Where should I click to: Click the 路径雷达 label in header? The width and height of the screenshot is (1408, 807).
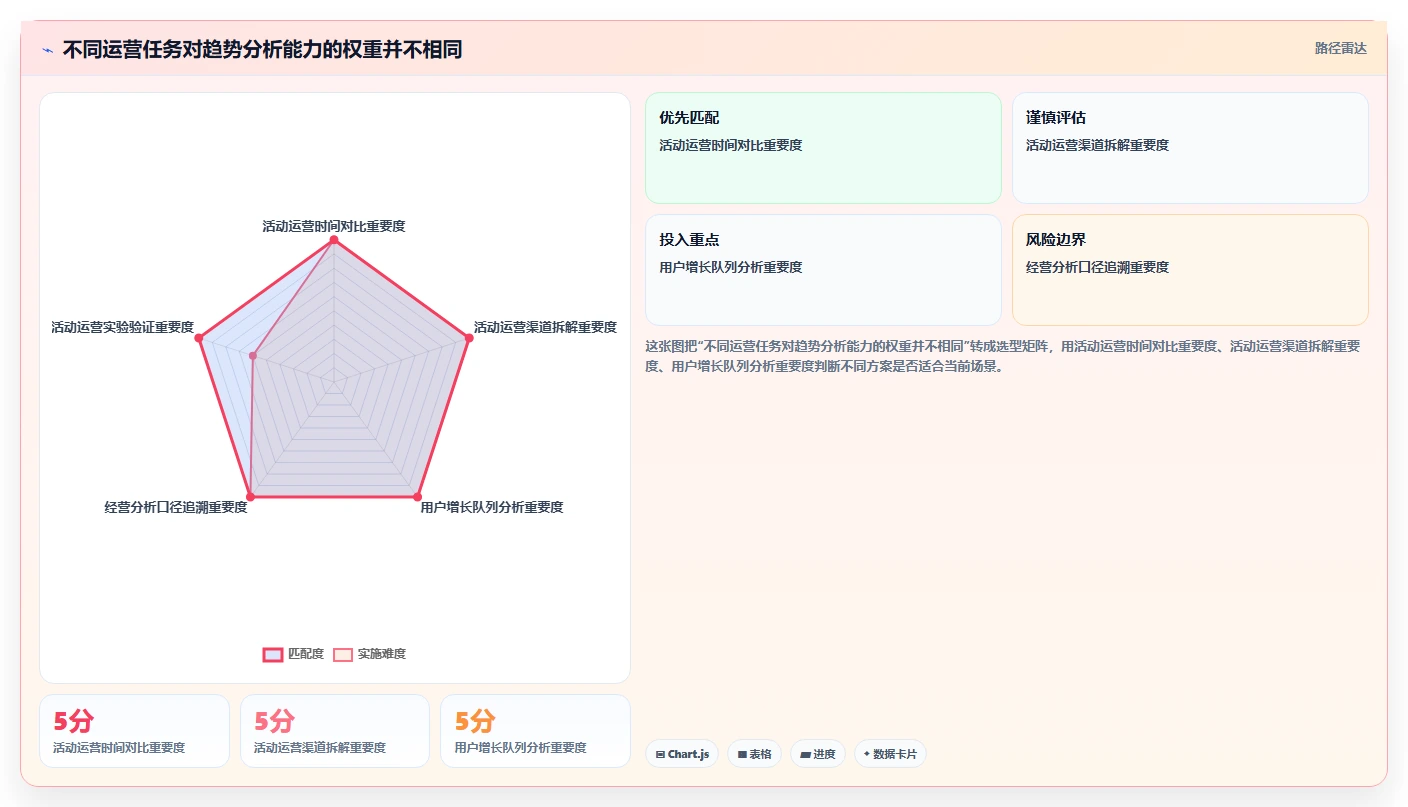point(1340,48)
